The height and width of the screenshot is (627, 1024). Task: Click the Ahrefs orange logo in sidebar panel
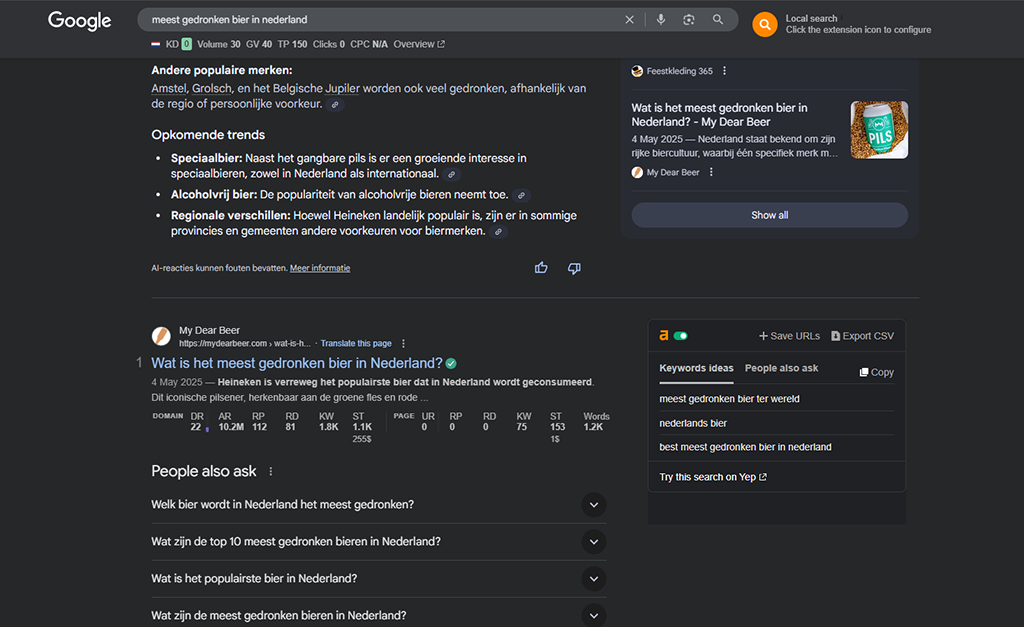(664, 336)
